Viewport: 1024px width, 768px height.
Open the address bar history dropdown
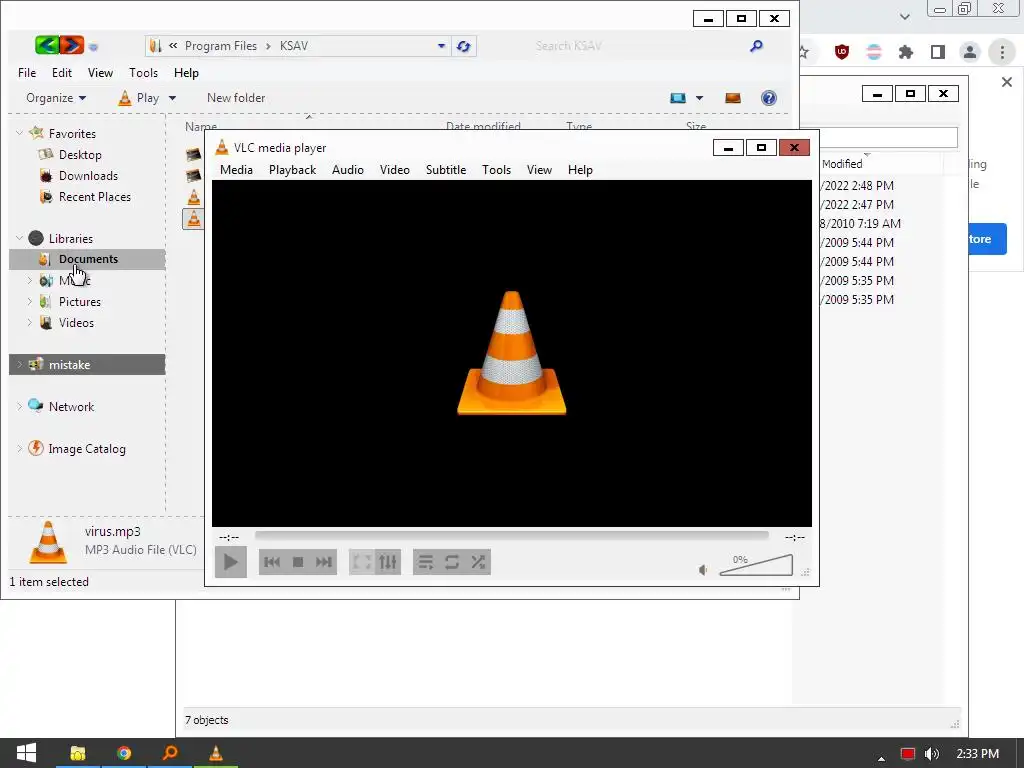441,46
